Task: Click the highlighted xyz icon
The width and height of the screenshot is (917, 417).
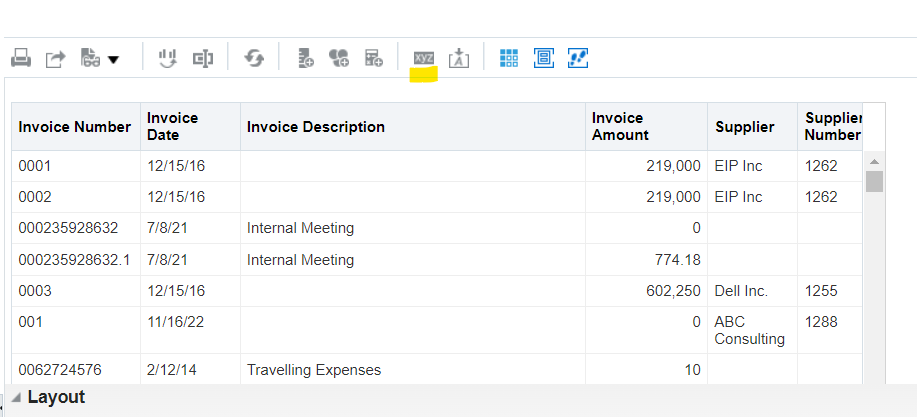Action: click(423, 58)
